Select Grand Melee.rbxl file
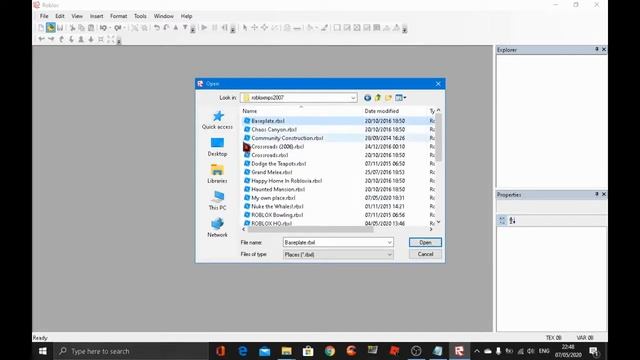 pos(272,172)
